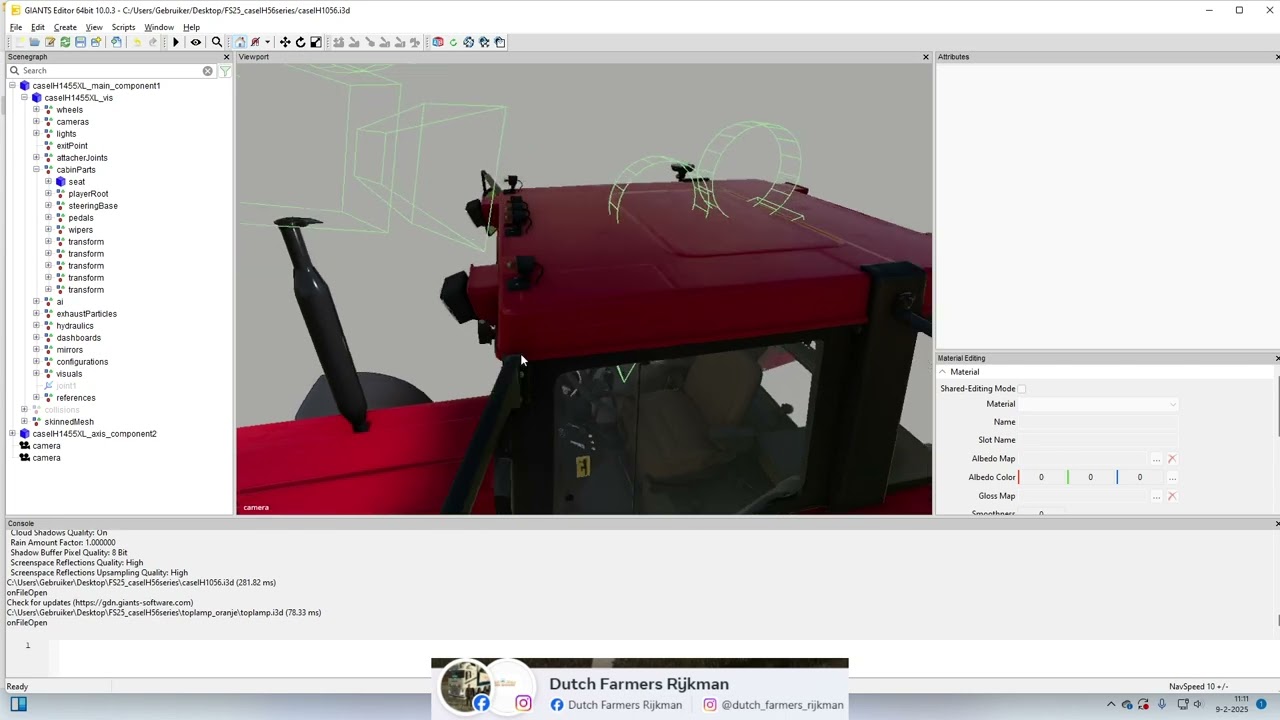Image resolution: width=1280 pixels, height=720 pixels.
Task: Open the Material dropdown
Action: coord(1098,404)
